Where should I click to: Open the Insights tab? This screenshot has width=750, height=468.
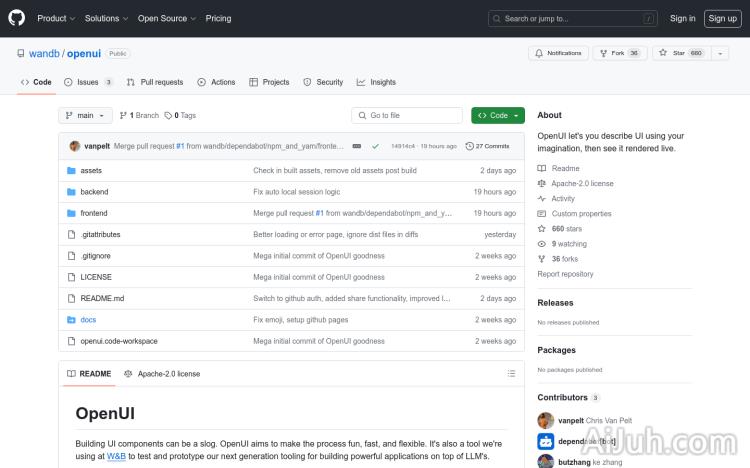point(376,82)
